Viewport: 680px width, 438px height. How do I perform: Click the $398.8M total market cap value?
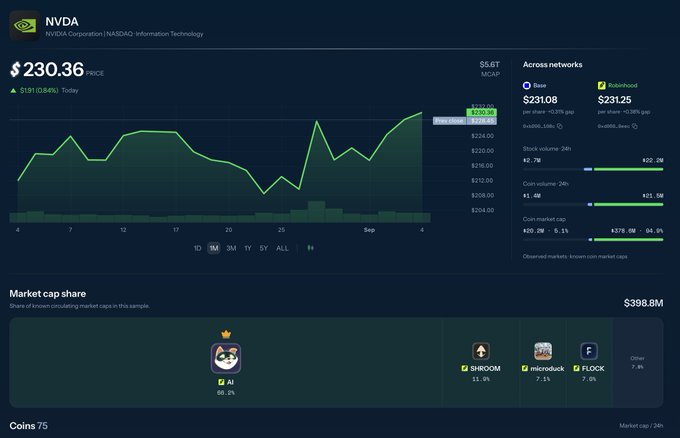tap(643, 303)
